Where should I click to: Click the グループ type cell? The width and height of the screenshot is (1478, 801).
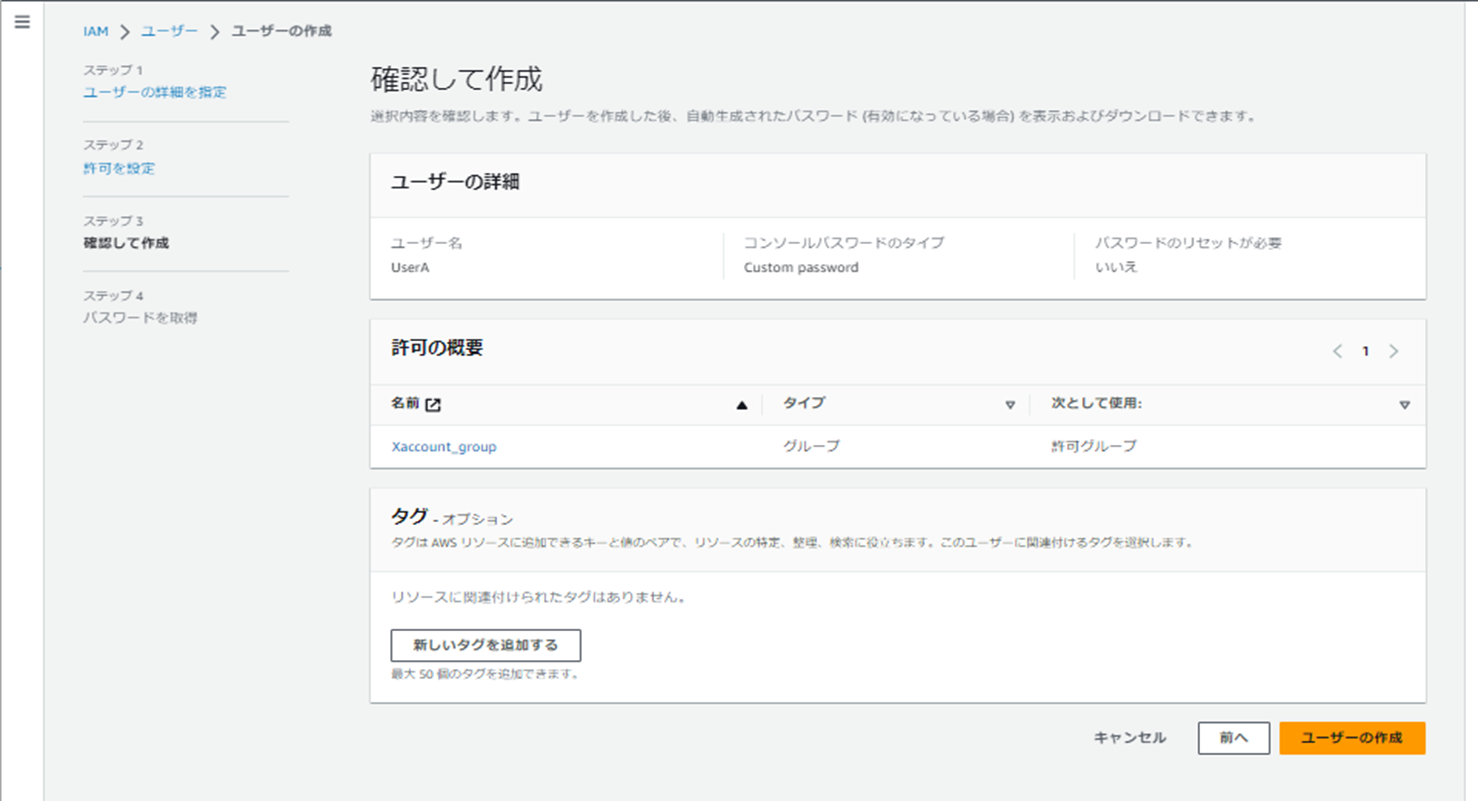(811, 446)
